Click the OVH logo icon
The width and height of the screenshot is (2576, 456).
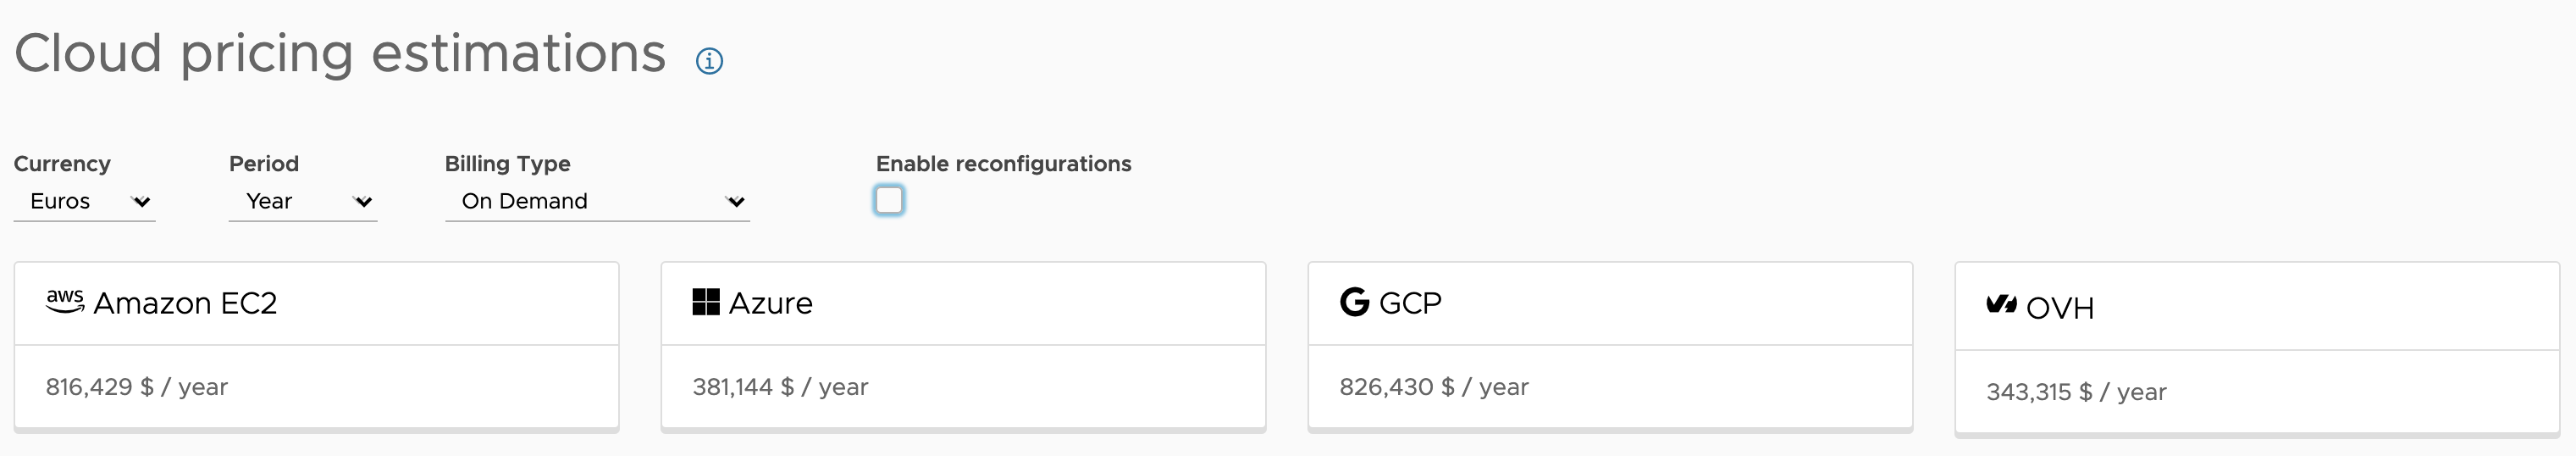point(2001,304)
